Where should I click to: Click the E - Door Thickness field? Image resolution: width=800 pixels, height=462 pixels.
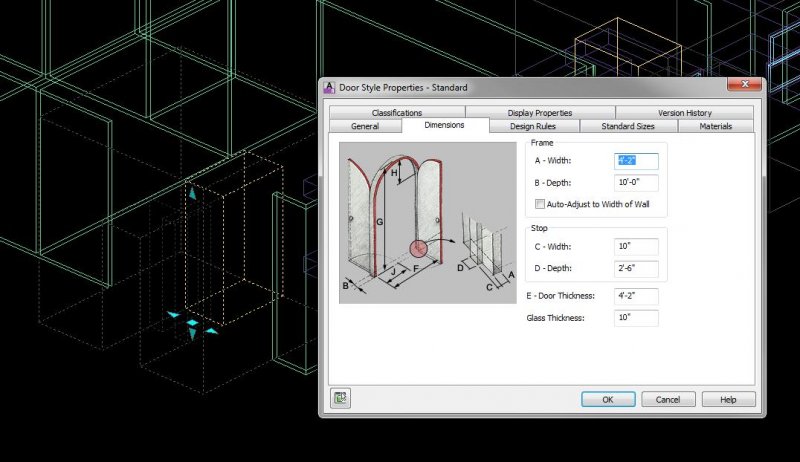point(636,296)
